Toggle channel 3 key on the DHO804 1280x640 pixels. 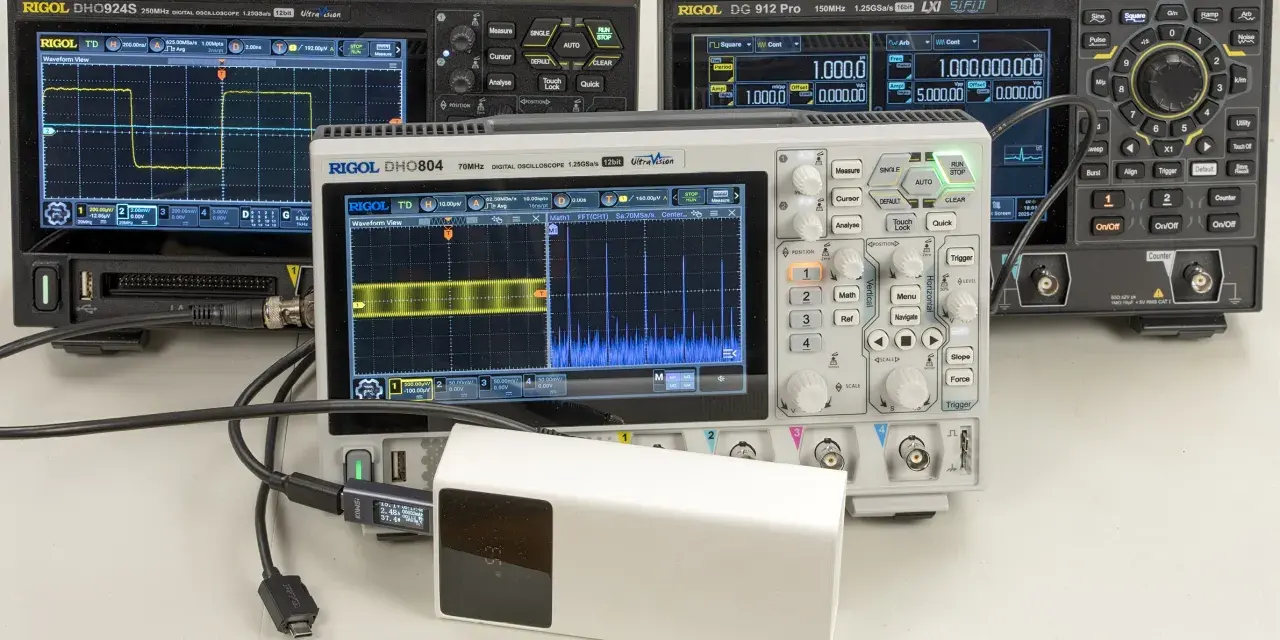pos(805,319)
